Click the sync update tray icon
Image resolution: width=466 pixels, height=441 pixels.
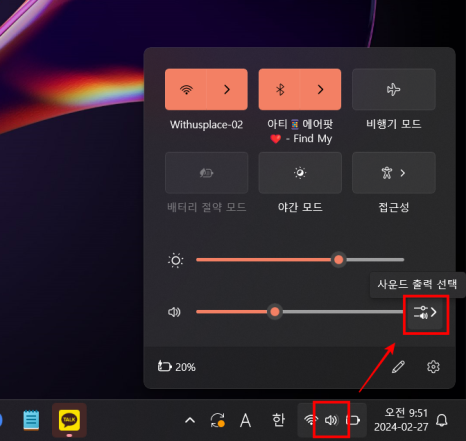(218, 420)
